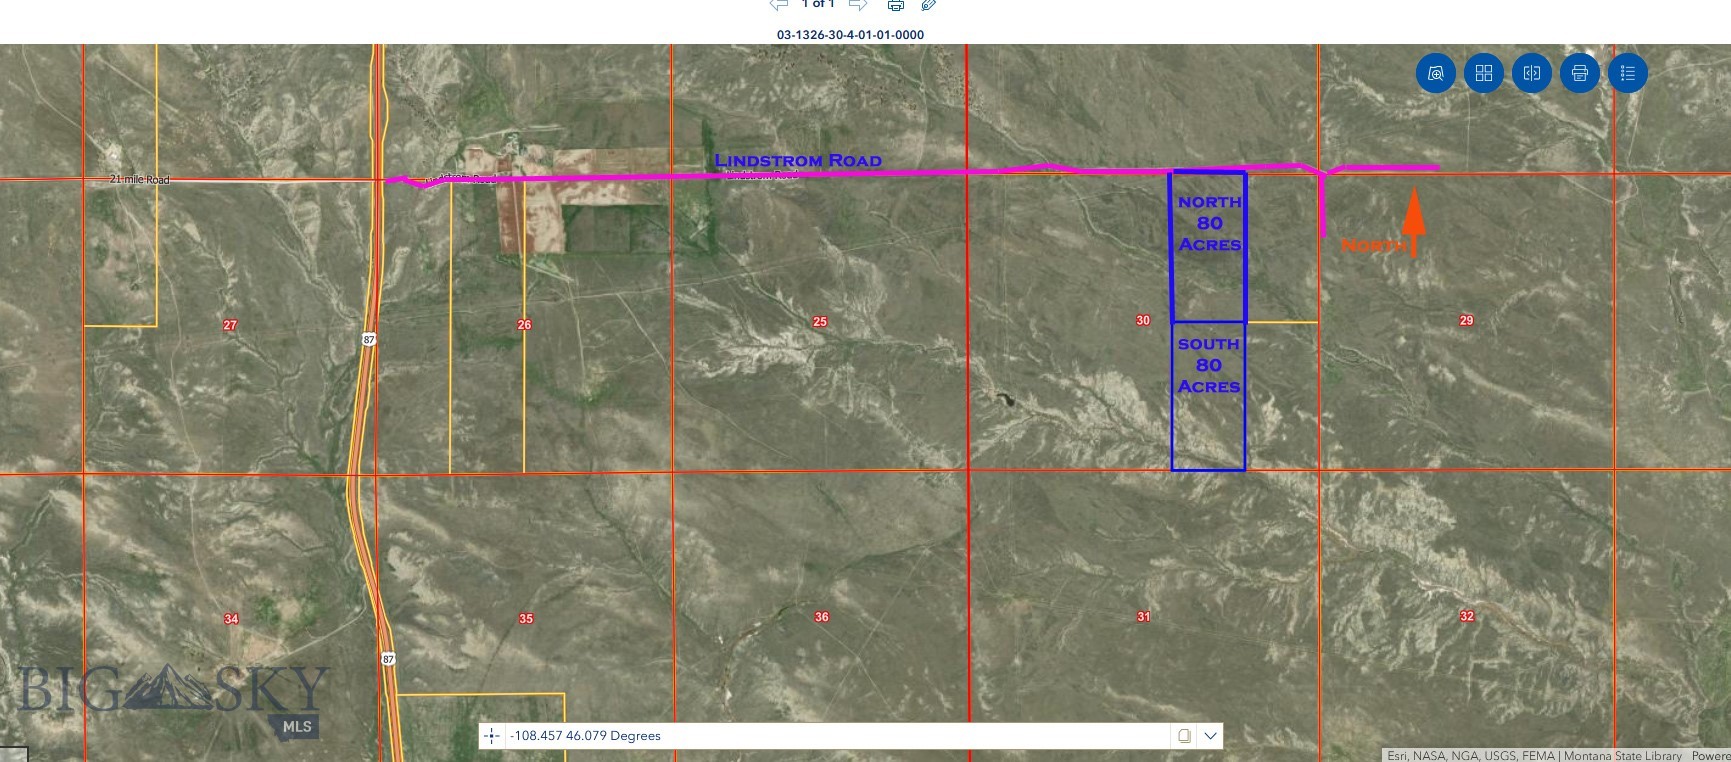Open the map legend list button

point(1627,73)
